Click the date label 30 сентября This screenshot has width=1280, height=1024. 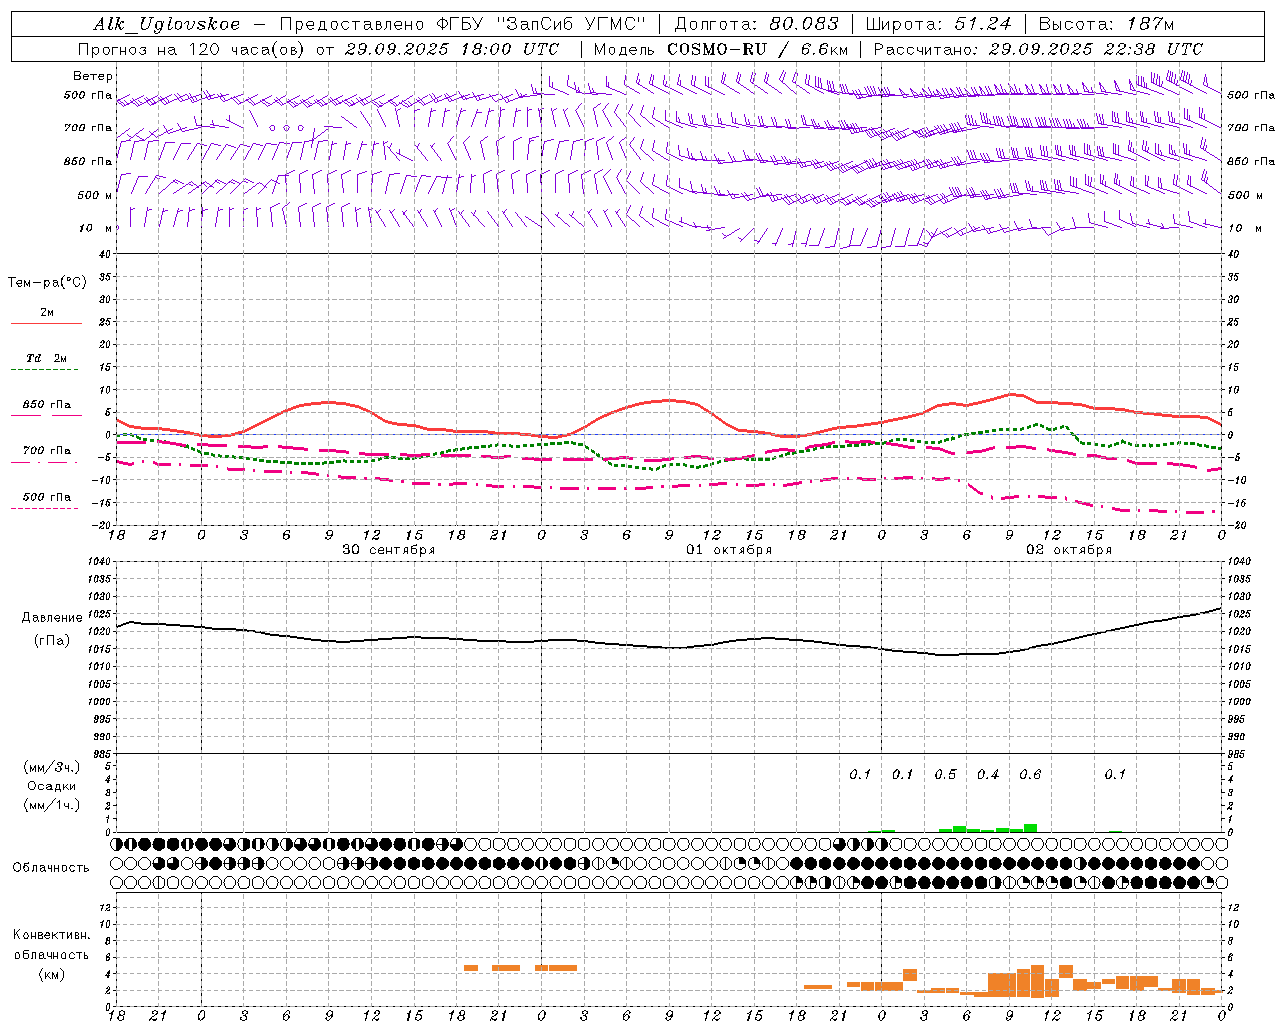click(388, 550)
